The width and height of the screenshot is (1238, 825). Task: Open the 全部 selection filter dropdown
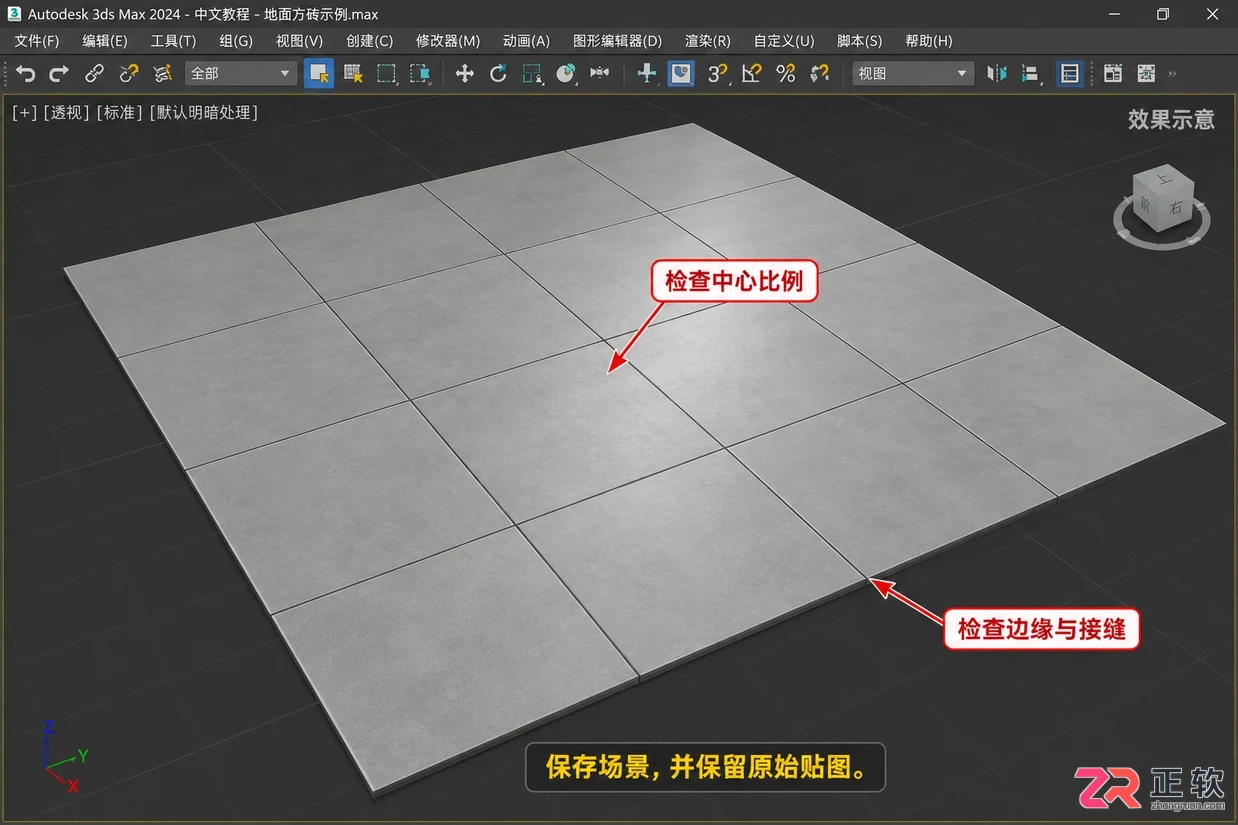pos(241,73)
